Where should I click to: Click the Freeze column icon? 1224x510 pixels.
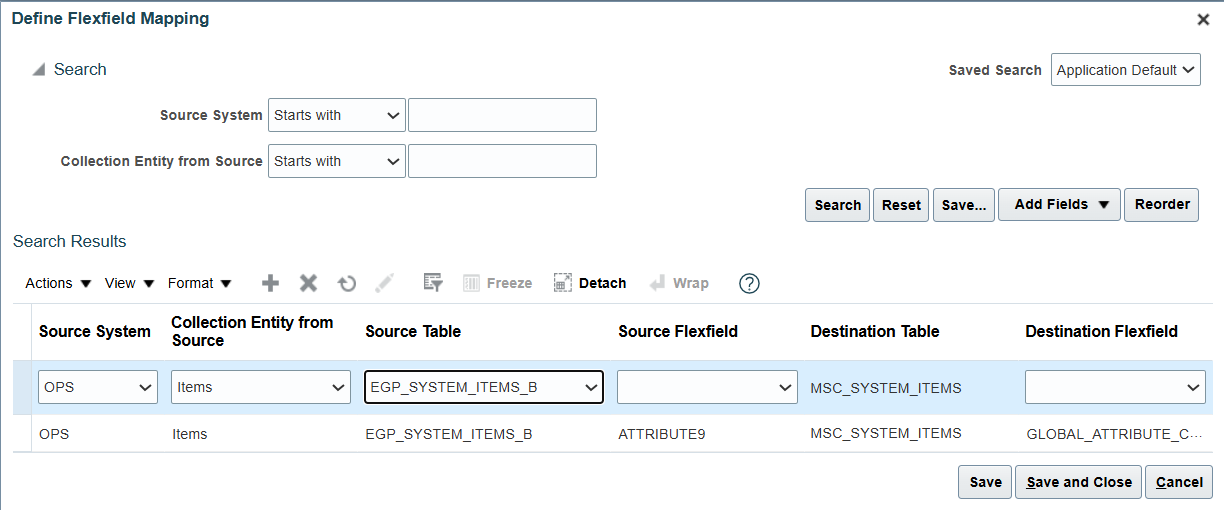point(497,283)
